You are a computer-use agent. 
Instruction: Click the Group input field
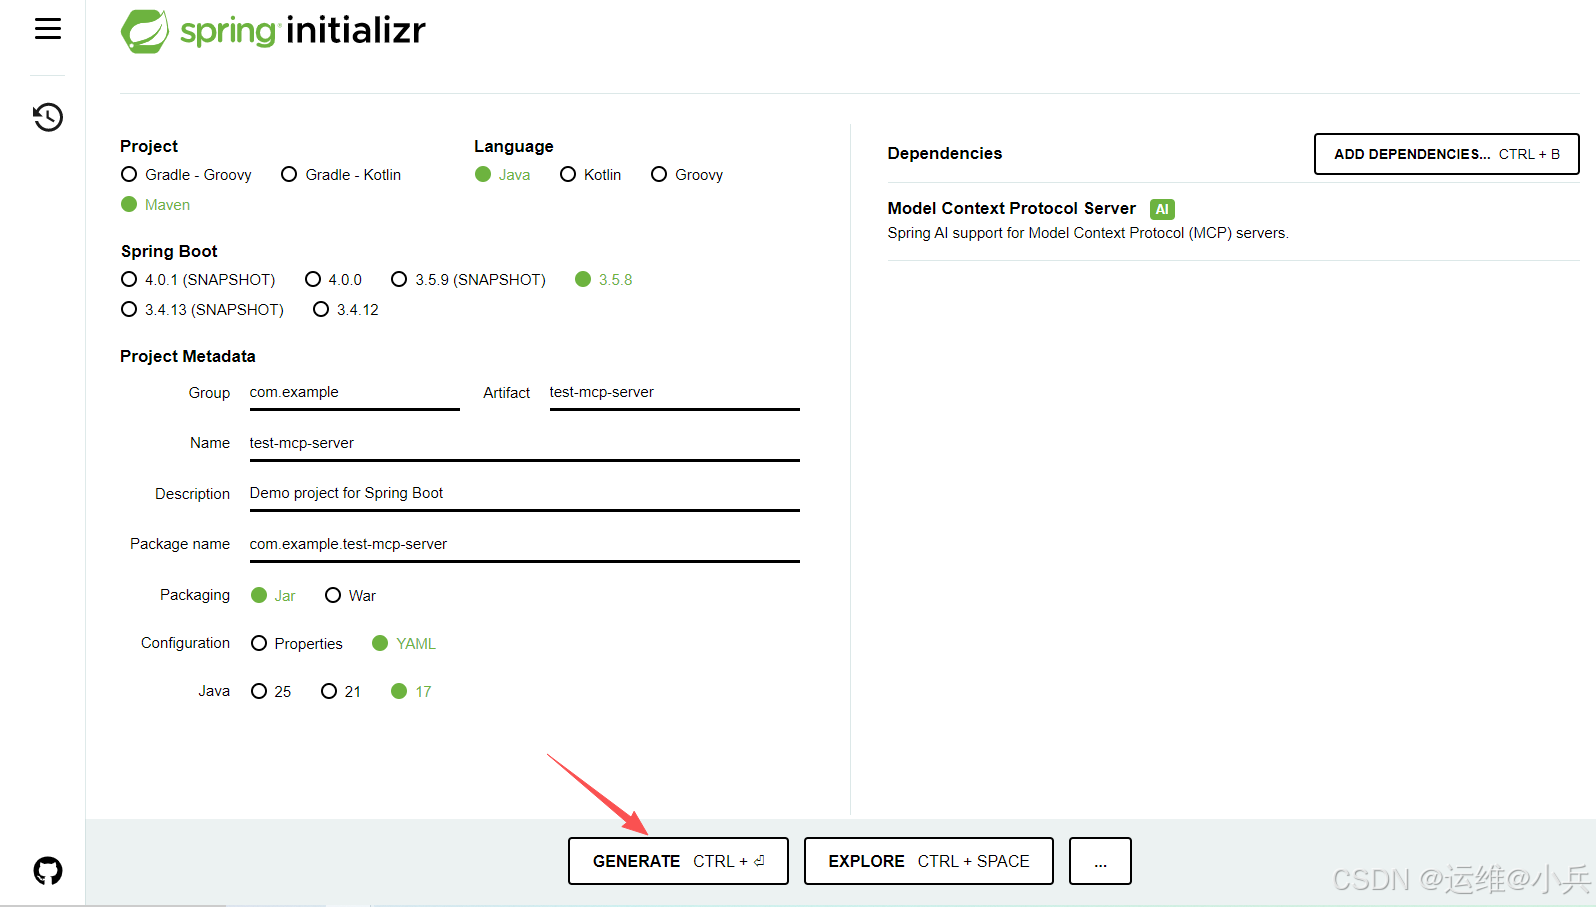tap(355, 393)
